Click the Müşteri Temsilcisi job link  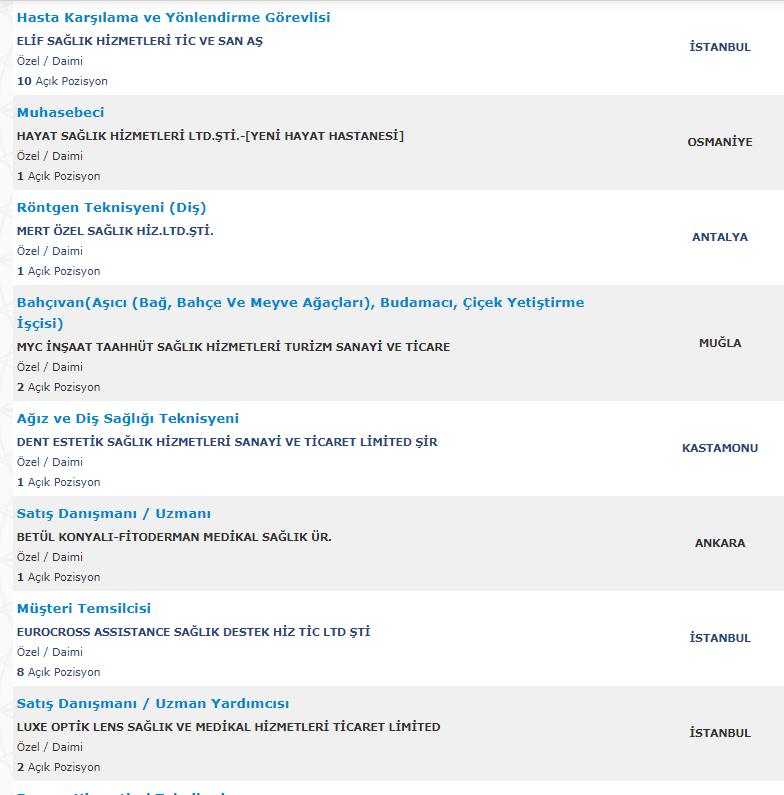(x=84, y=609)
